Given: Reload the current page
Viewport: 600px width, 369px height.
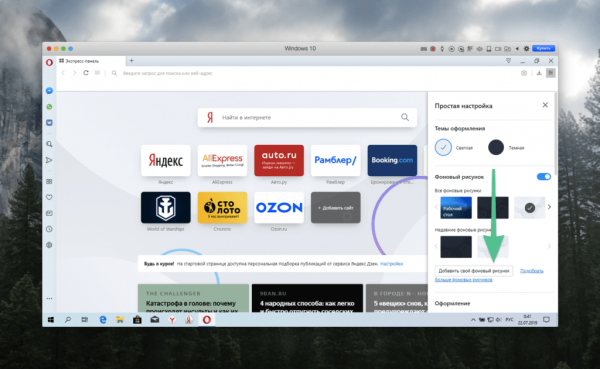Looking at the screenshot, I should click(86, 73).
